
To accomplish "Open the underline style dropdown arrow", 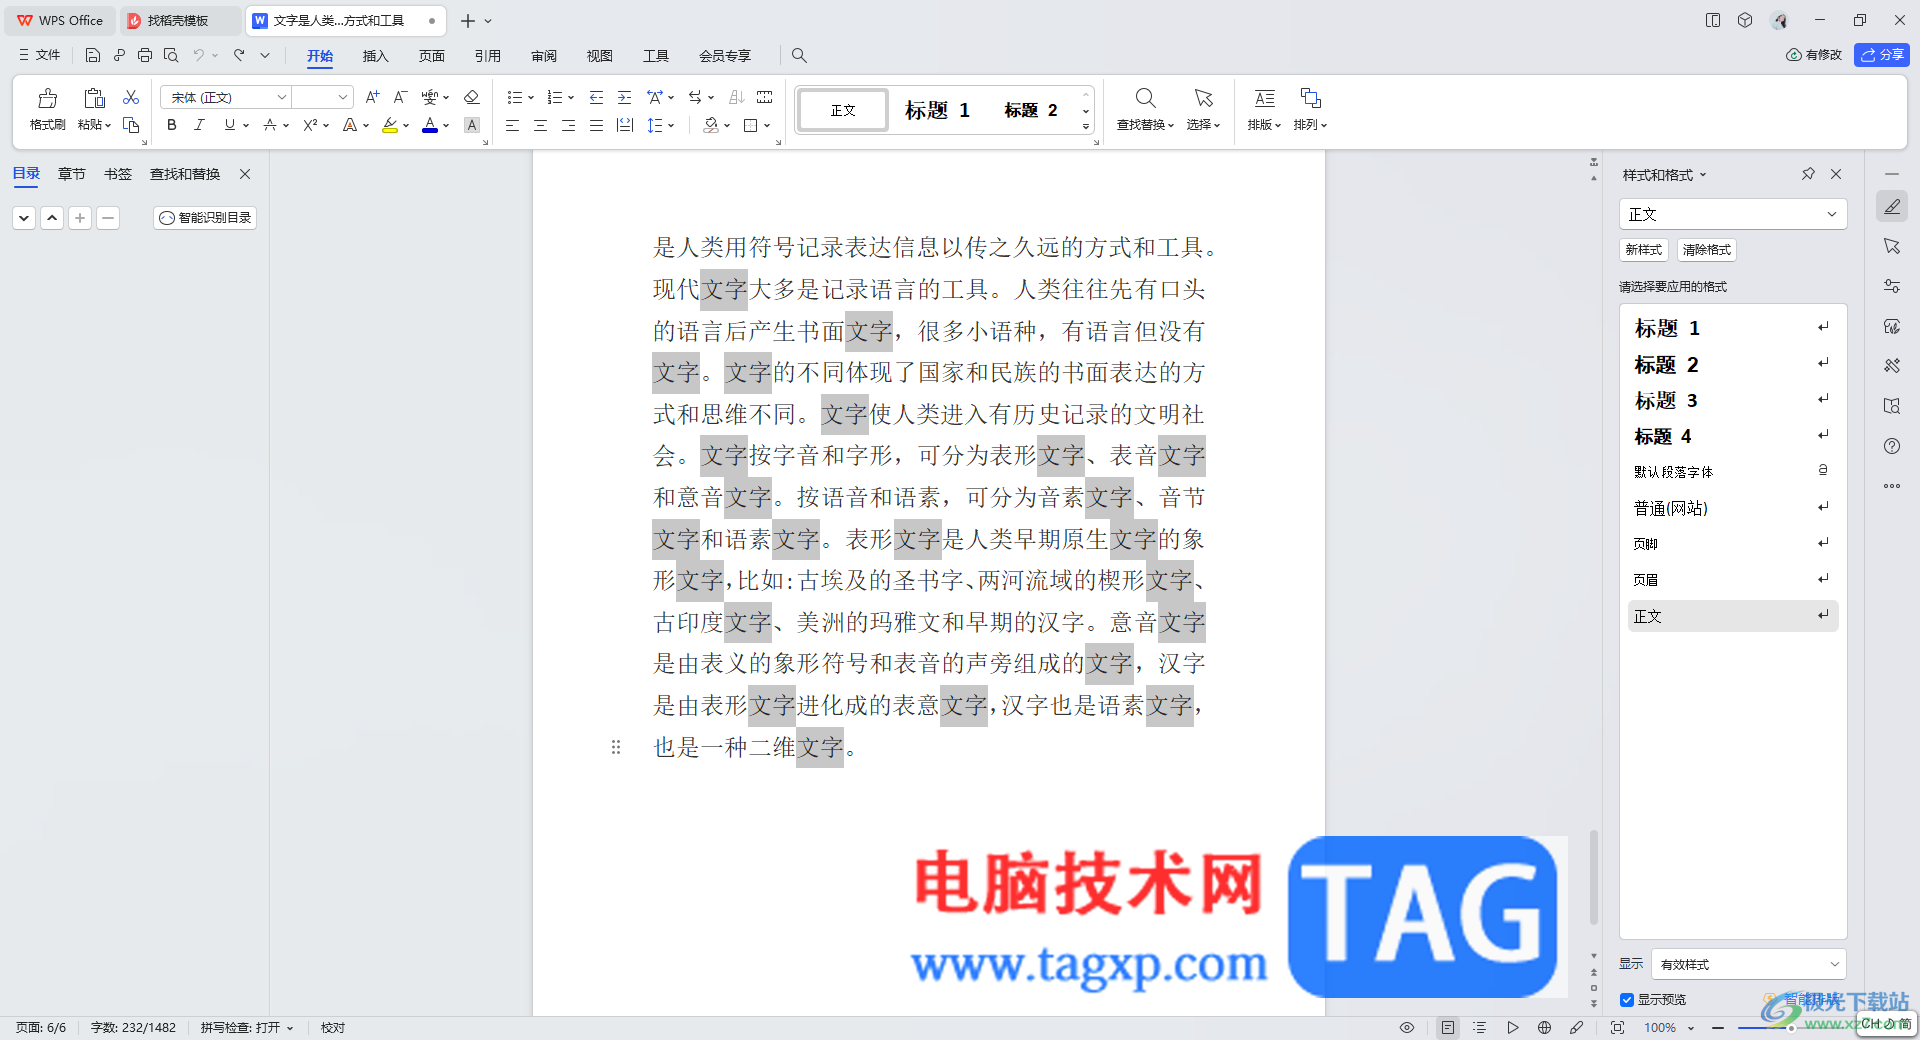I will (246, 125).
